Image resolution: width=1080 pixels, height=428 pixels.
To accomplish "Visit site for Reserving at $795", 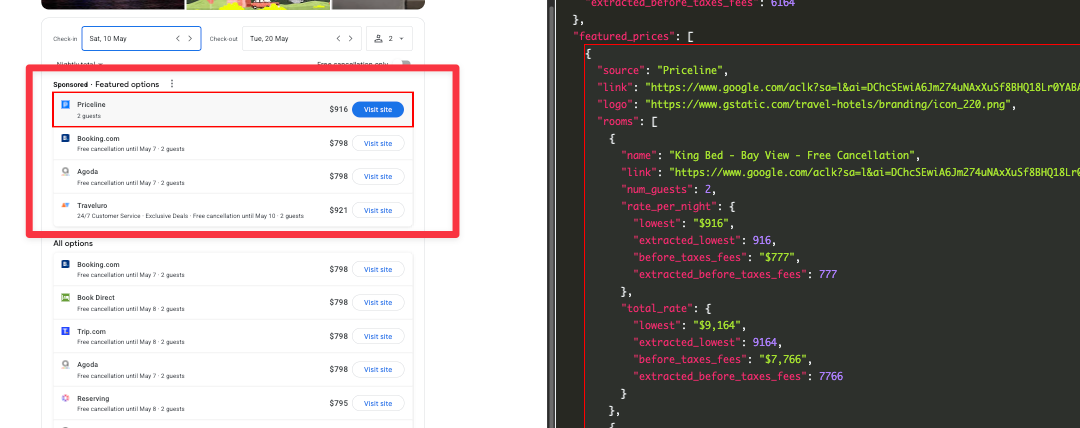I will 378,403.
